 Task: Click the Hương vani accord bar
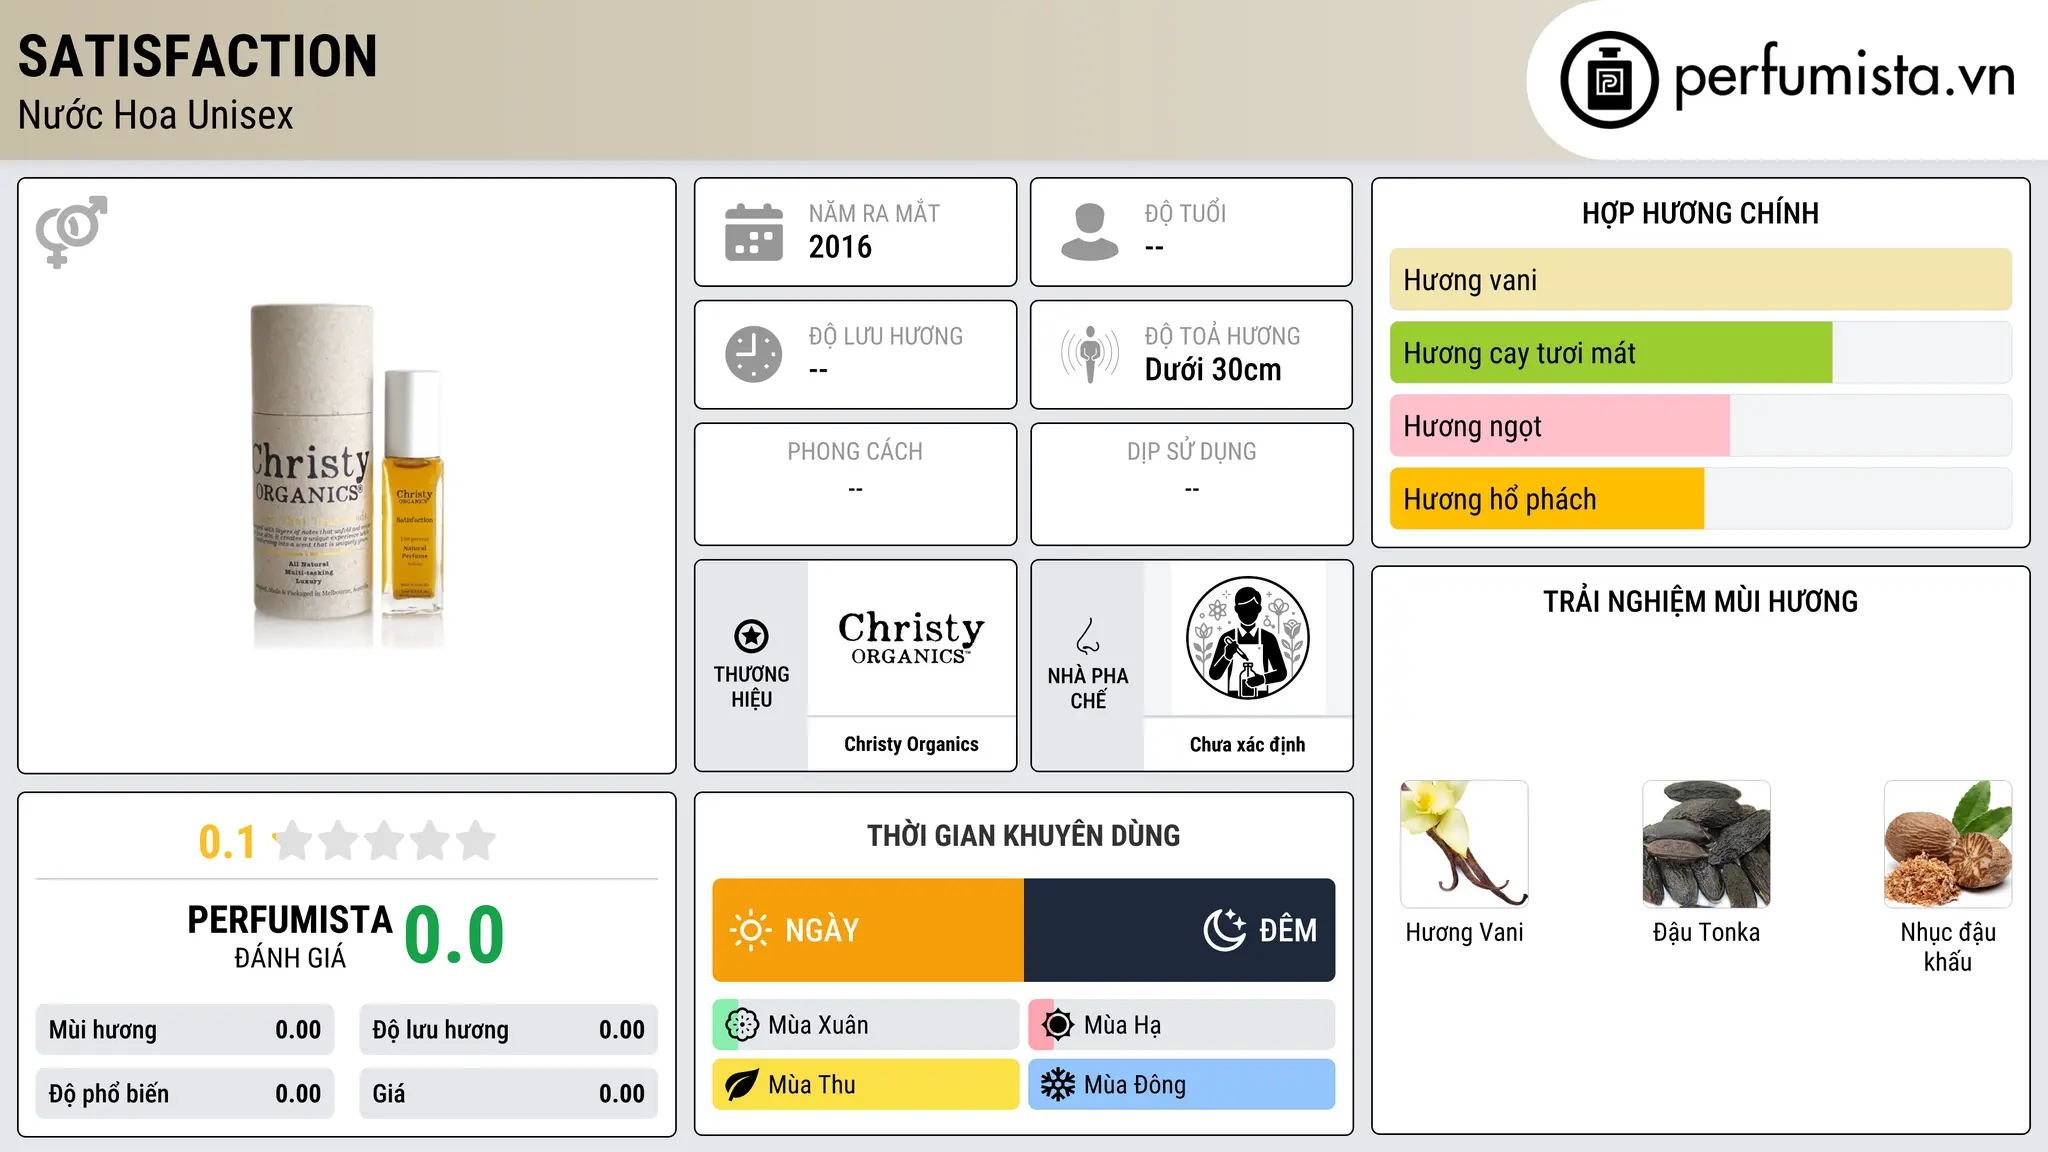pyautogui.click(x=1701, y=280)
